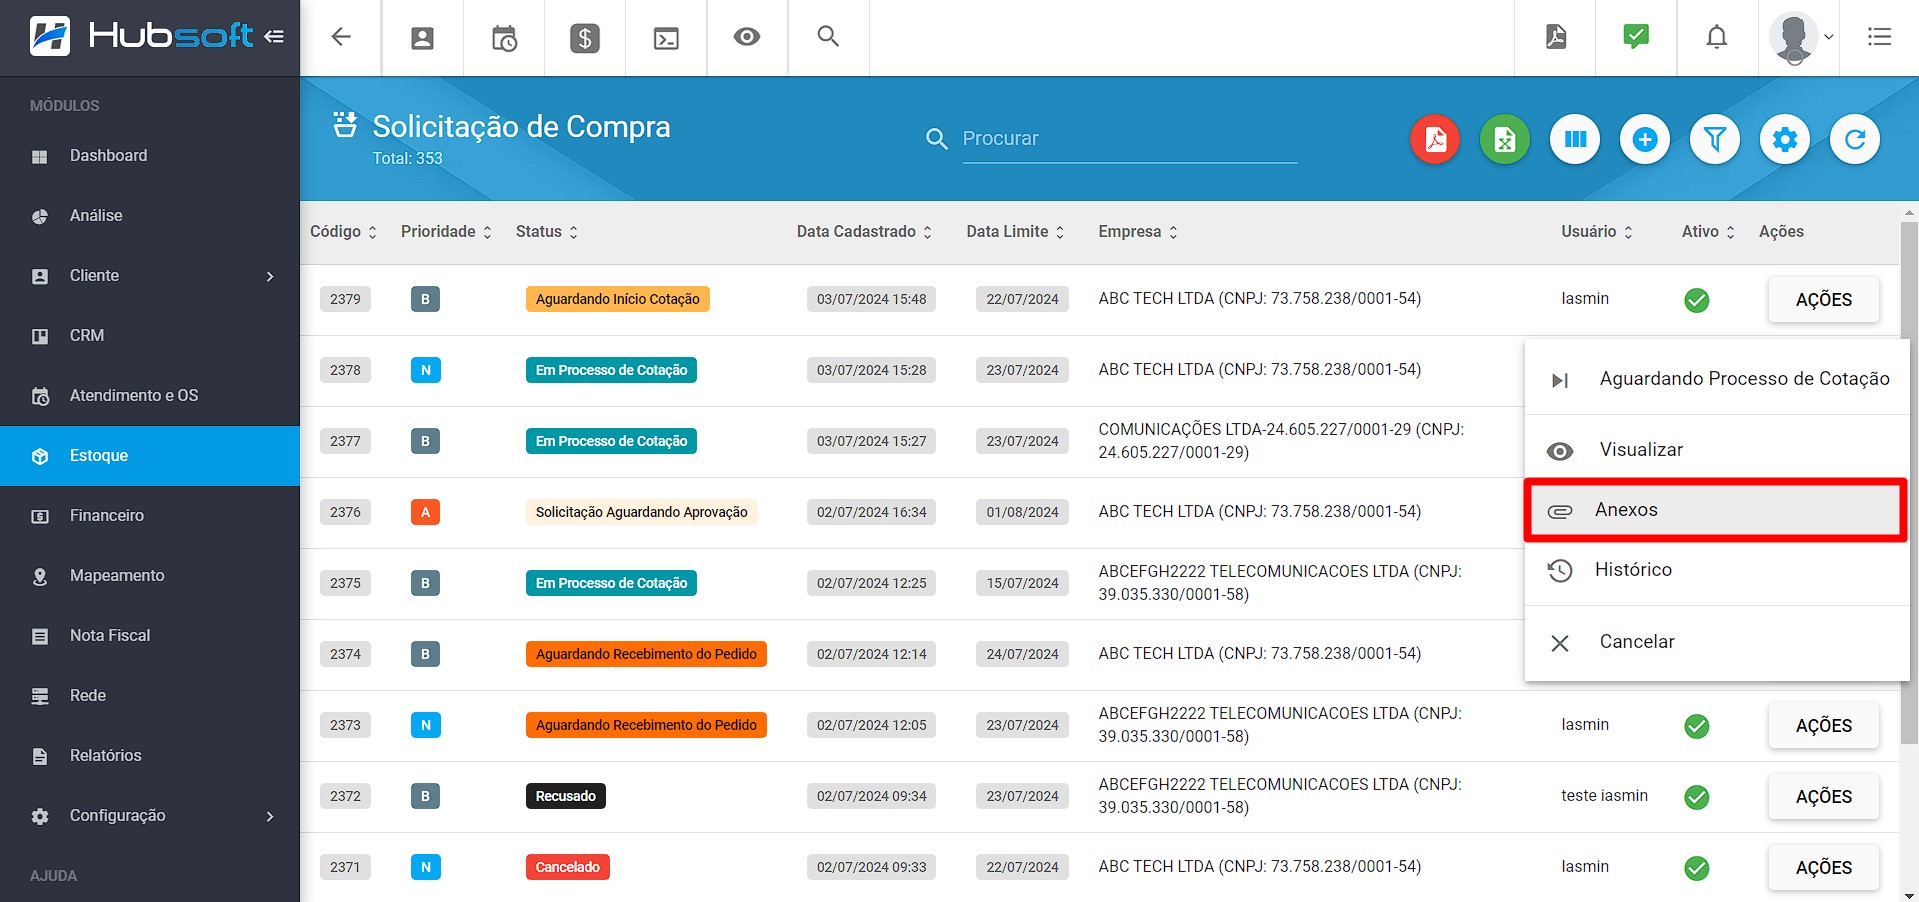
Task: Open the list menu icon at top right
Action: pos(1879,37)
